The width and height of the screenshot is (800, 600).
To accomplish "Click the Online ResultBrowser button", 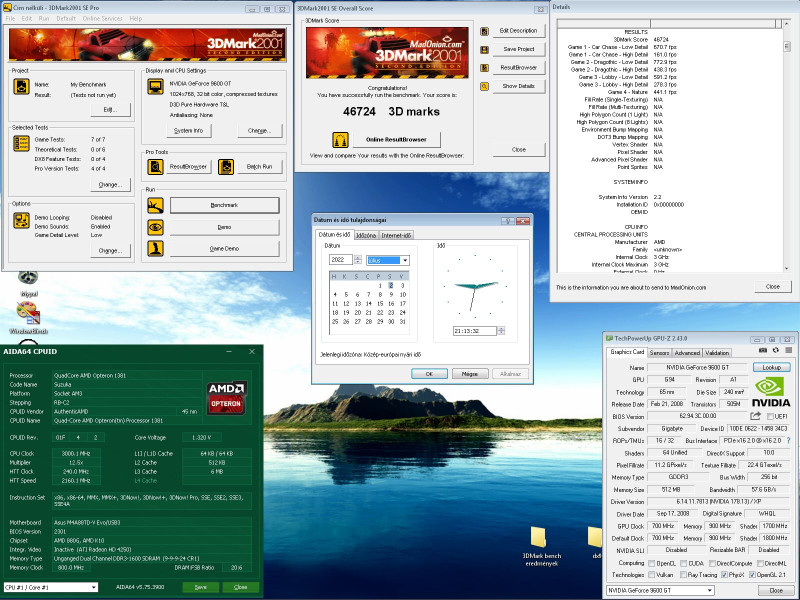I will (x=396, y=139).
